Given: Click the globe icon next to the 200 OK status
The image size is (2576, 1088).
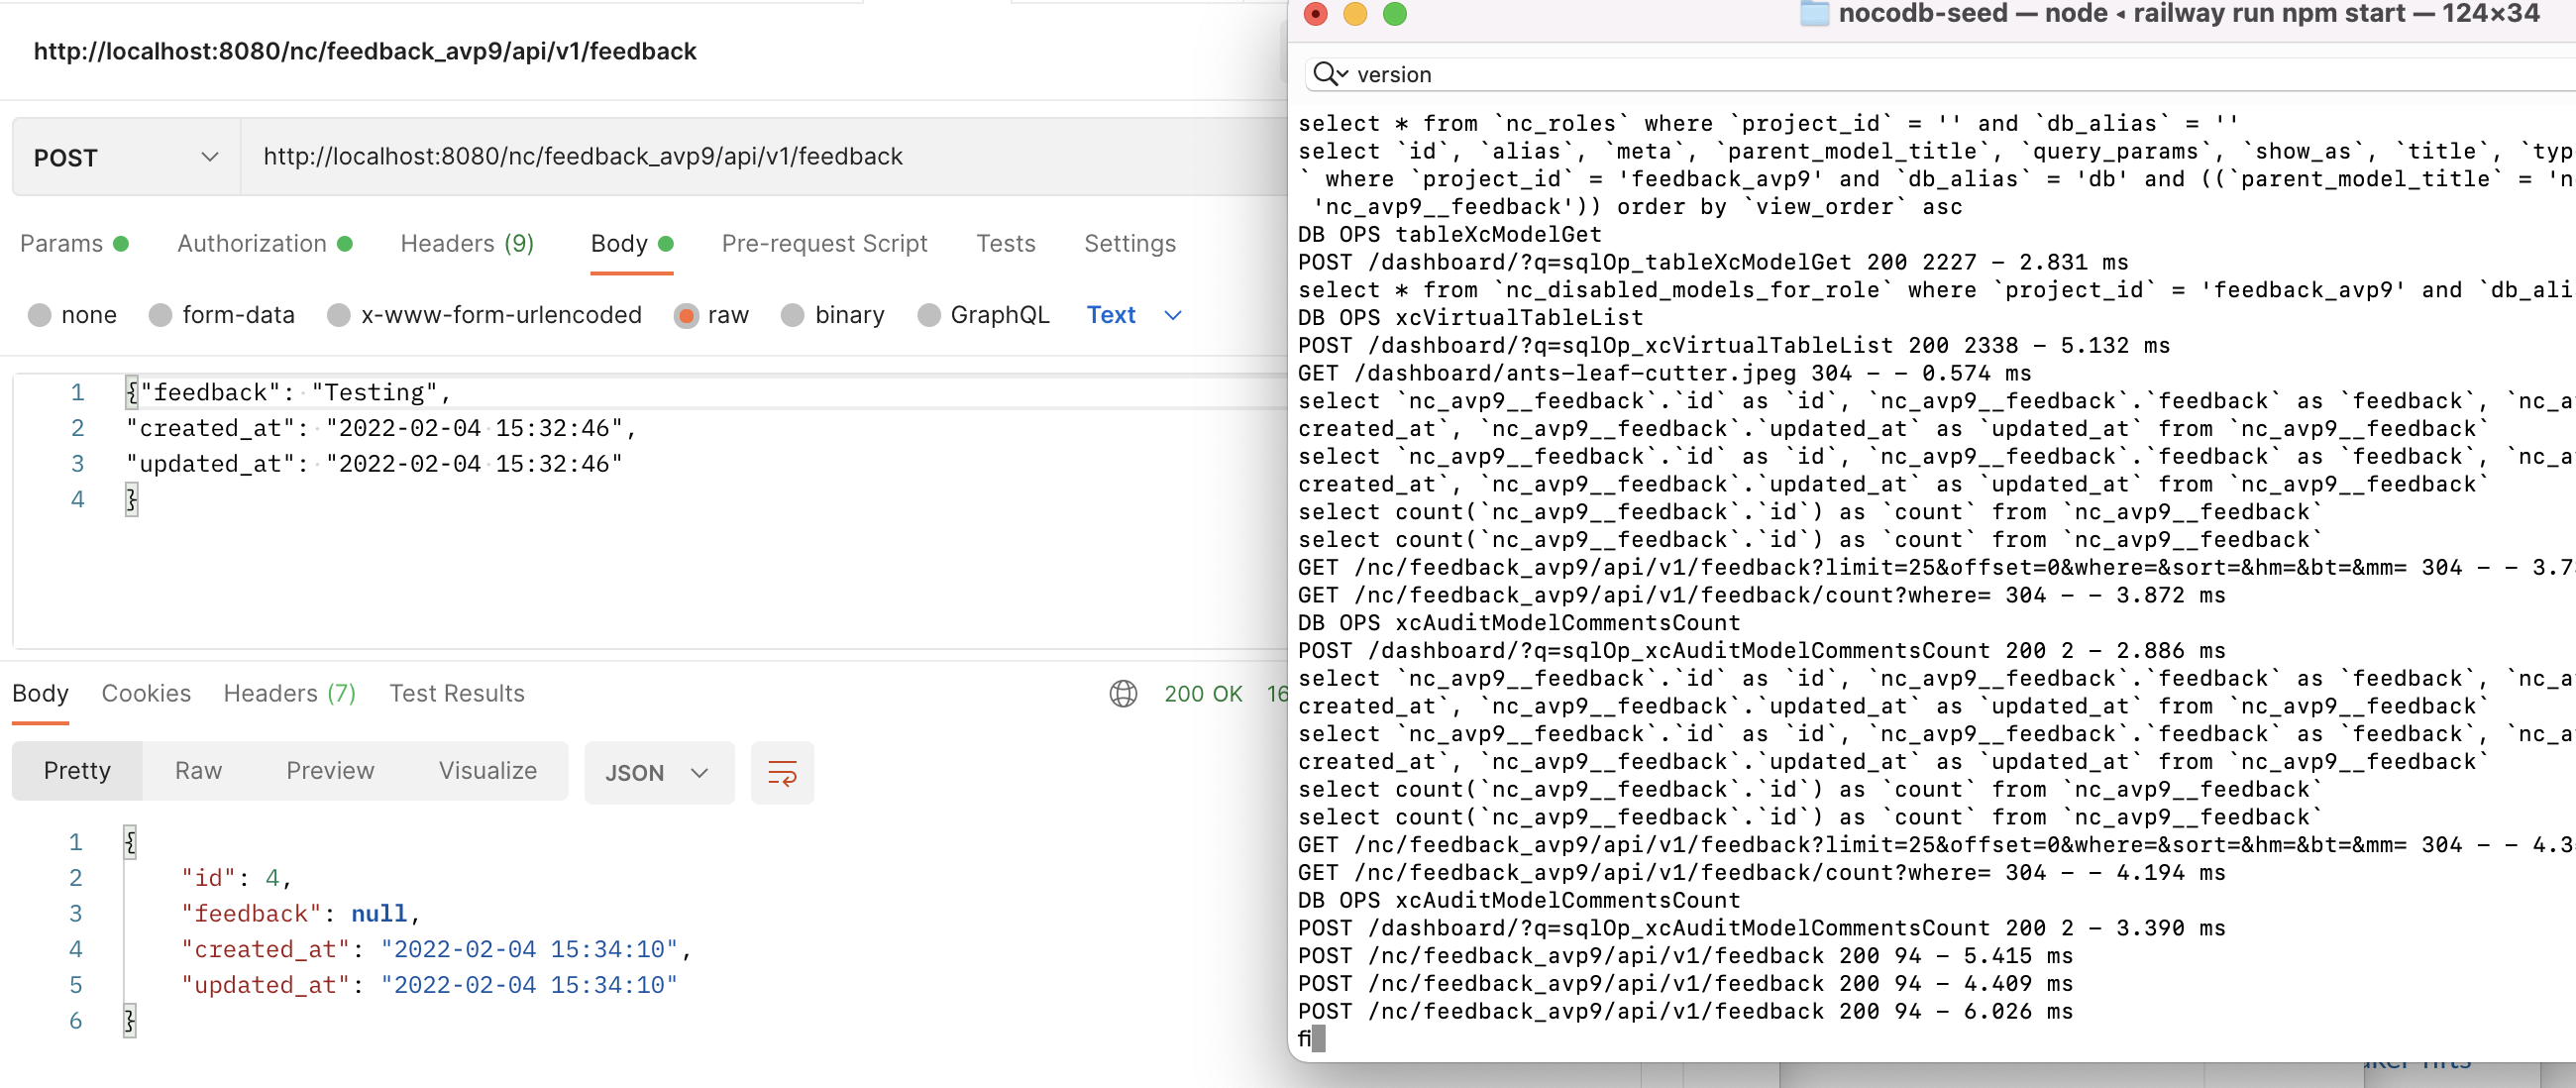Looking at the screenshot, I should [x=1124, y=693].
